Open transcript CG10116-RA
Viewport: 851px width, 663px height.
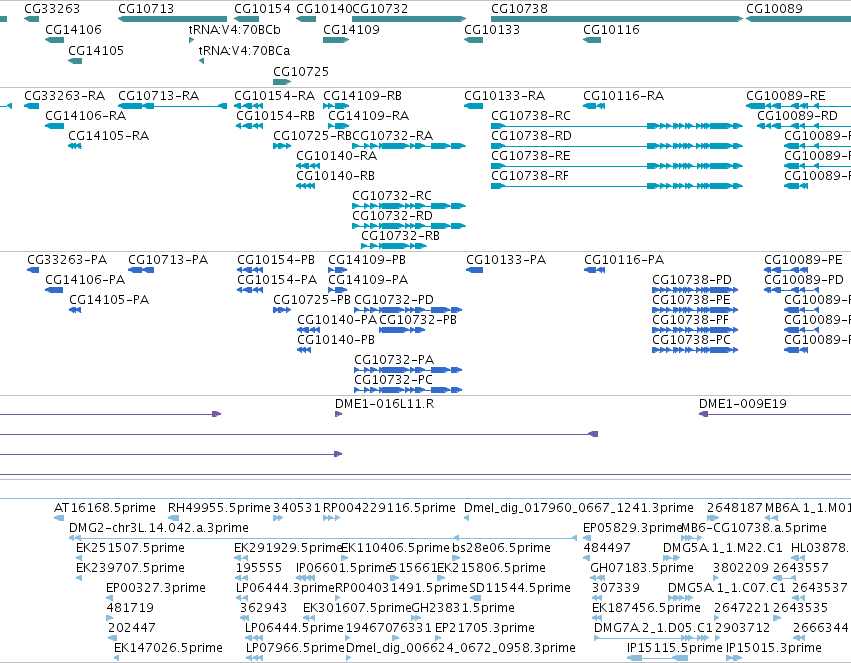pos(624,96)
